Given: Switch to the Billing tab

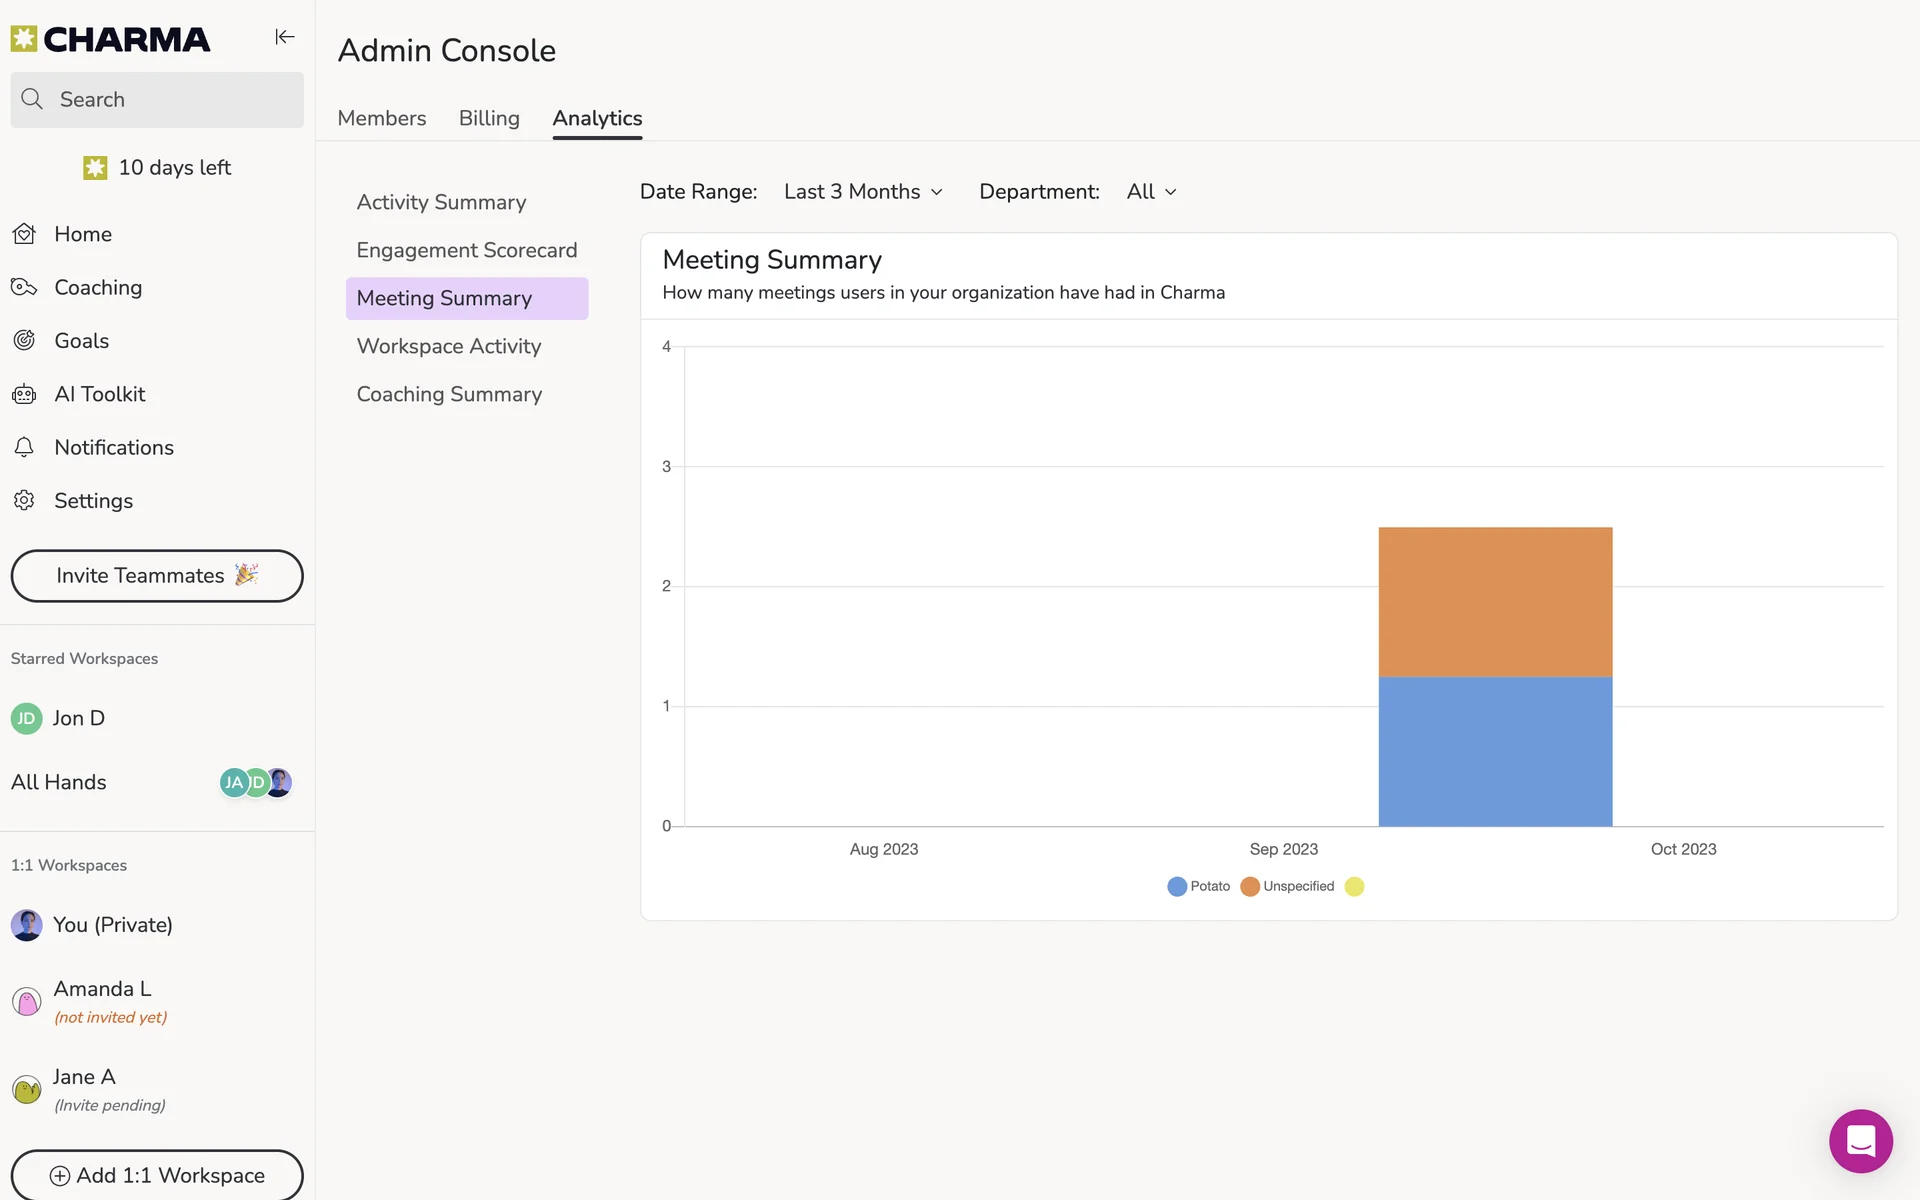Looking at the screenshot, I should click(x=489, y=118).
